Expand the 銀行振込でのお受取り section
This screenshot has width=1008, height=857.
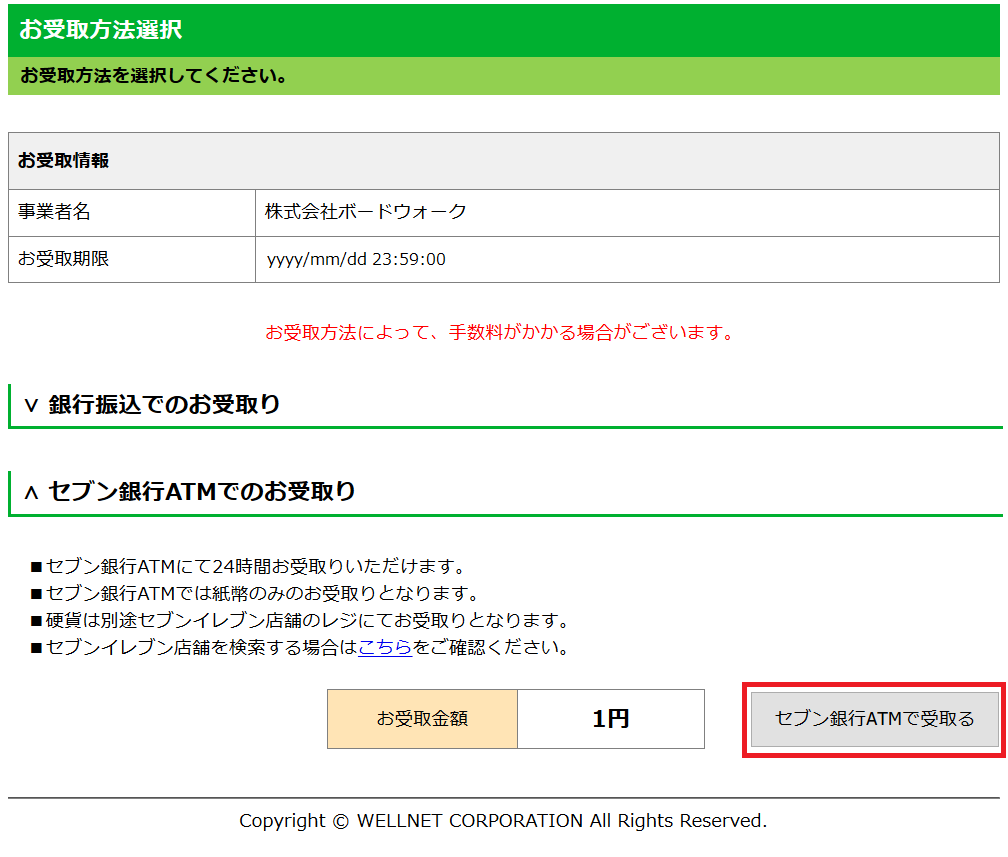[x=165, y=405]
